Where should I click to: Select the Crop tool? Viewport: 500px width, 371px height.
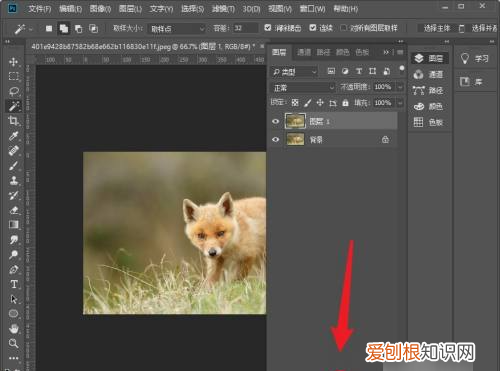click(x=14, y=121)
